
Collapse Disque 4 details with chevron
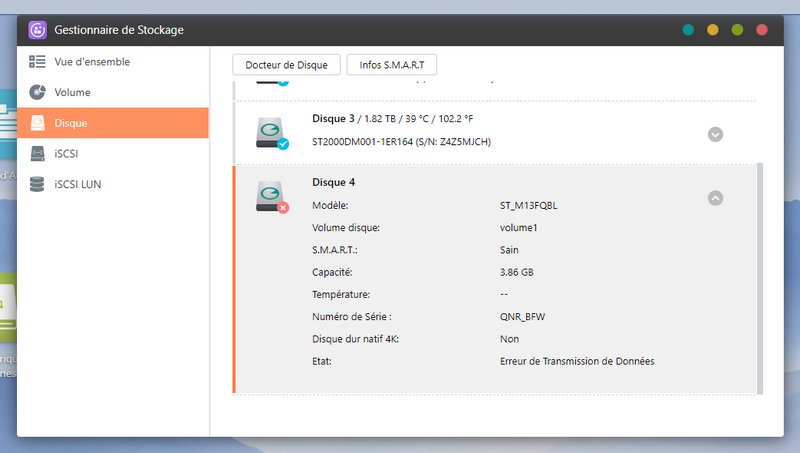715,198
